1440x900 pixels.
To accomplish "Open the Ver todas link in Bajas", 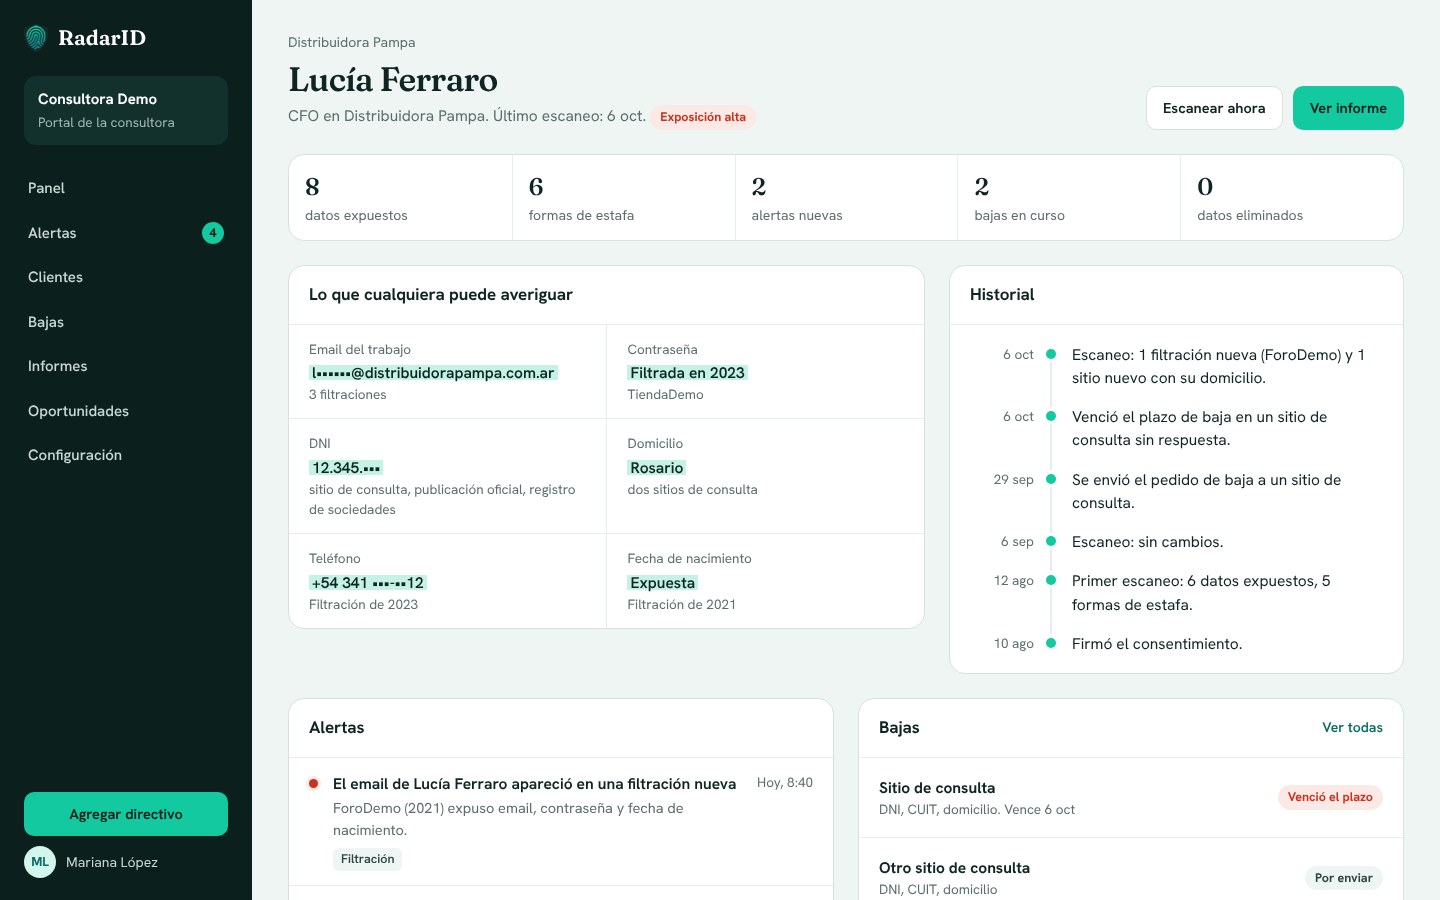I will point(1352,727).
